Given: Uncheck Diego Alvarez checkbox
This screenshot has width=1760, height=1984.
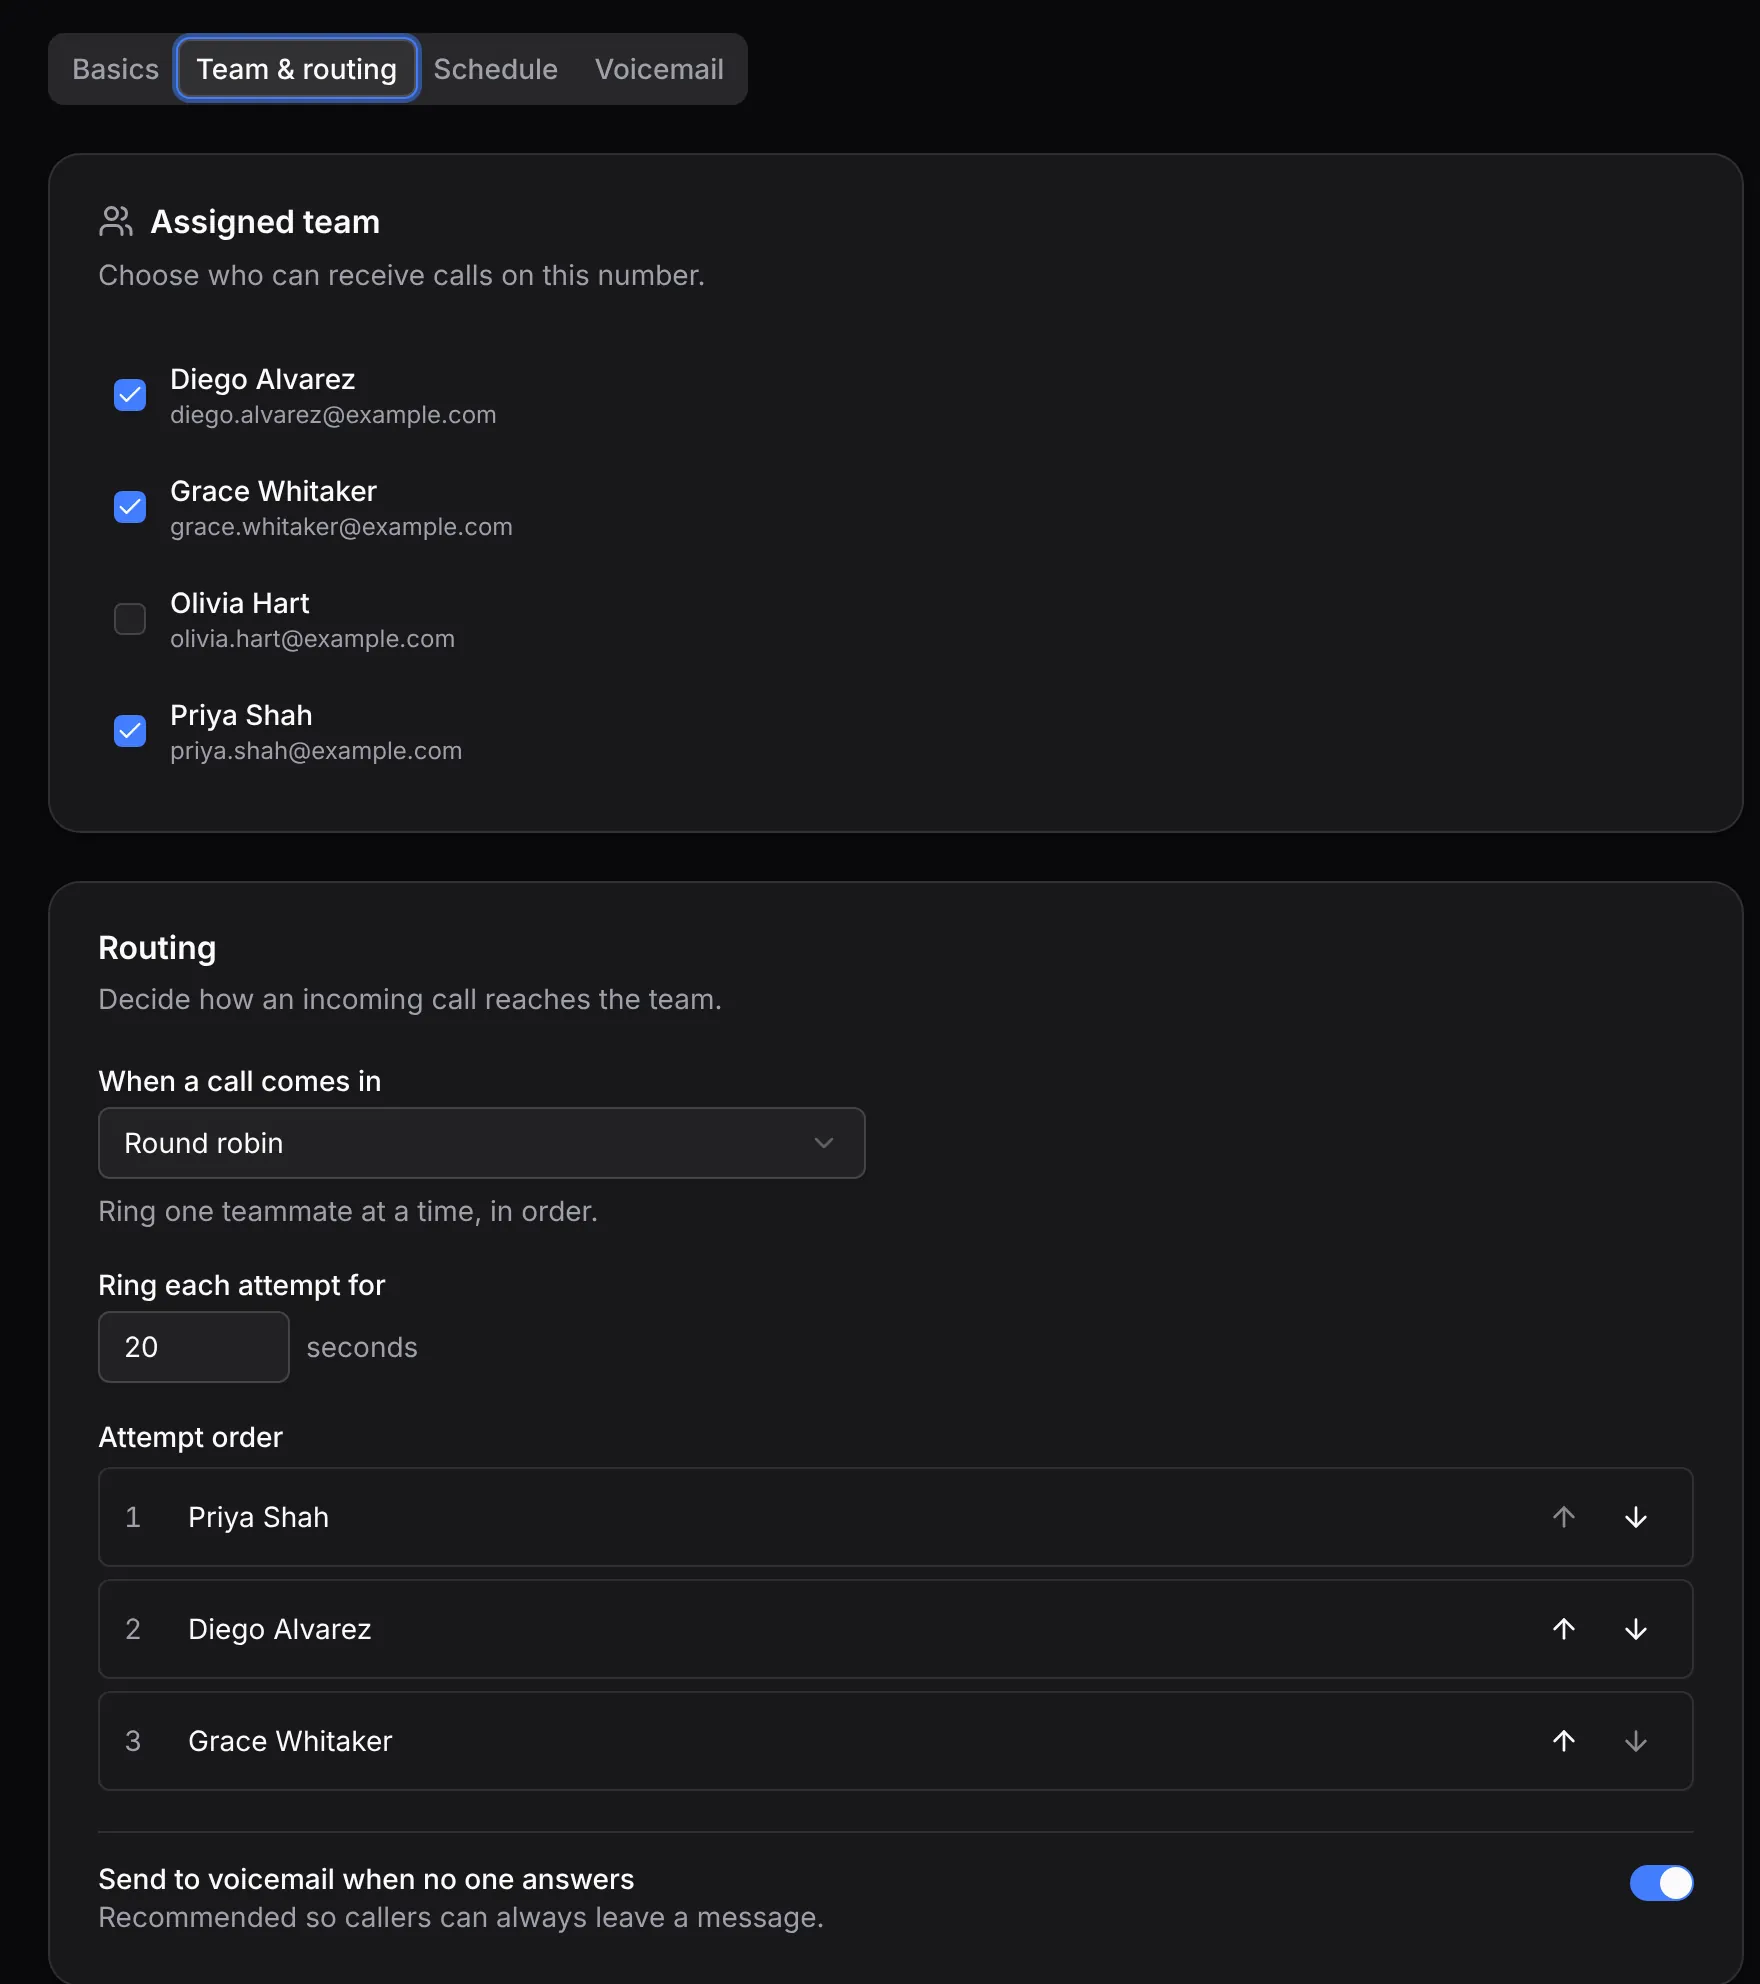Looking at the screenshot, I should (x=130, y=395).
